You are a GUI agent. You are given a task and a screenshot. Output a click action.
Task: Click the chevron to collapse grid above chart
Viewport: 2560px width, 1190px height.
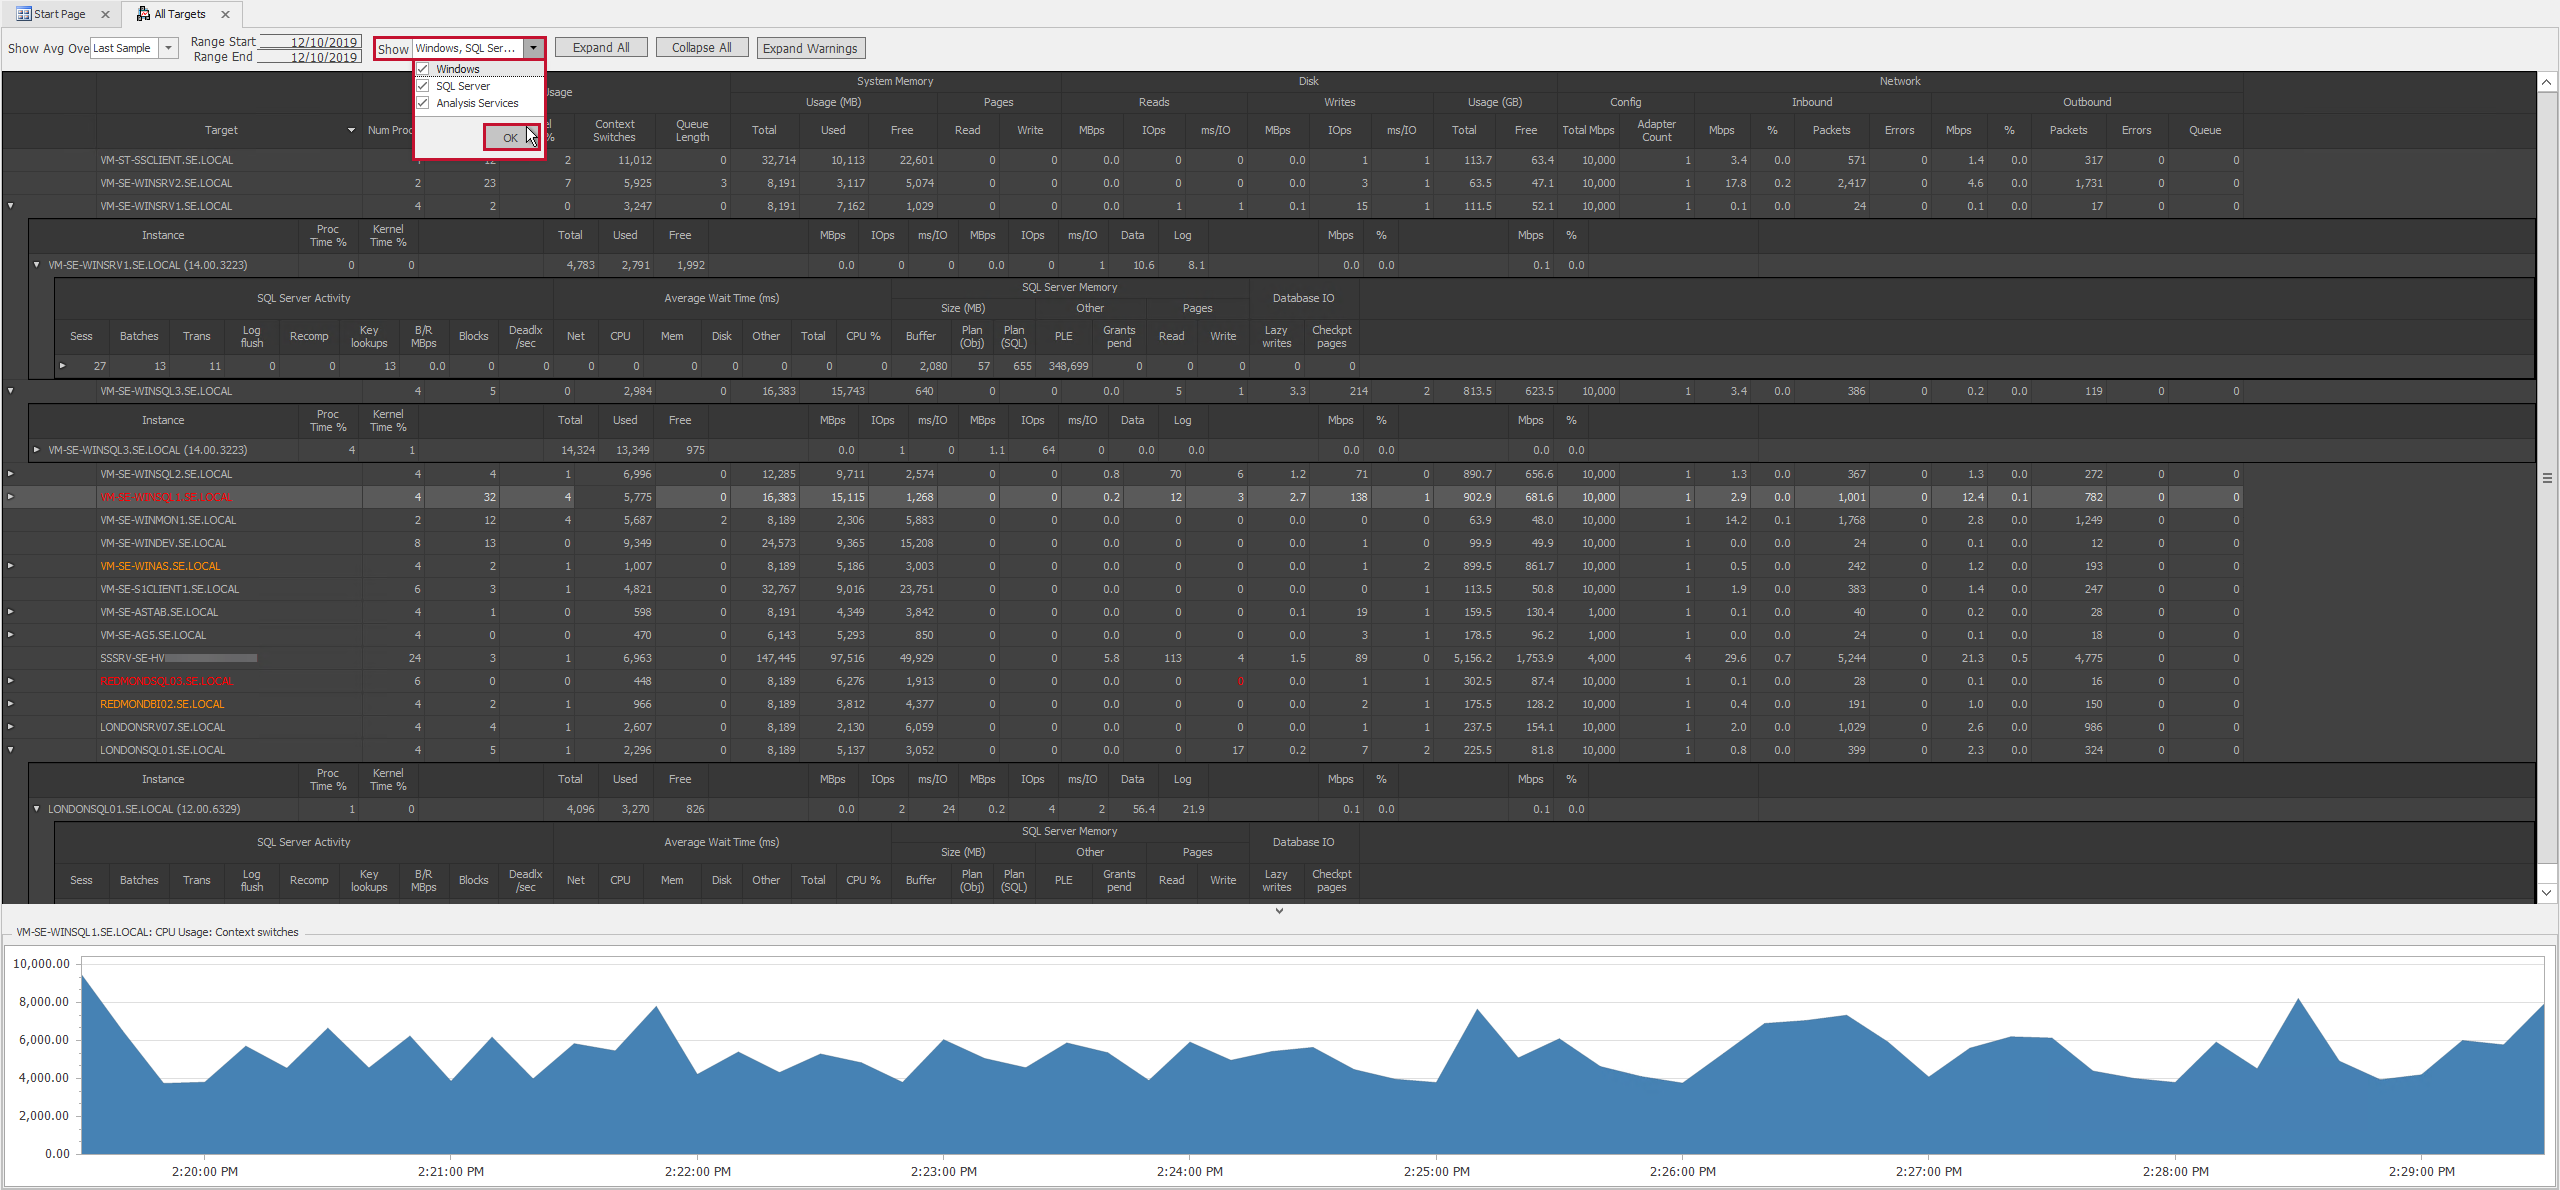[x=1278, y=910]
